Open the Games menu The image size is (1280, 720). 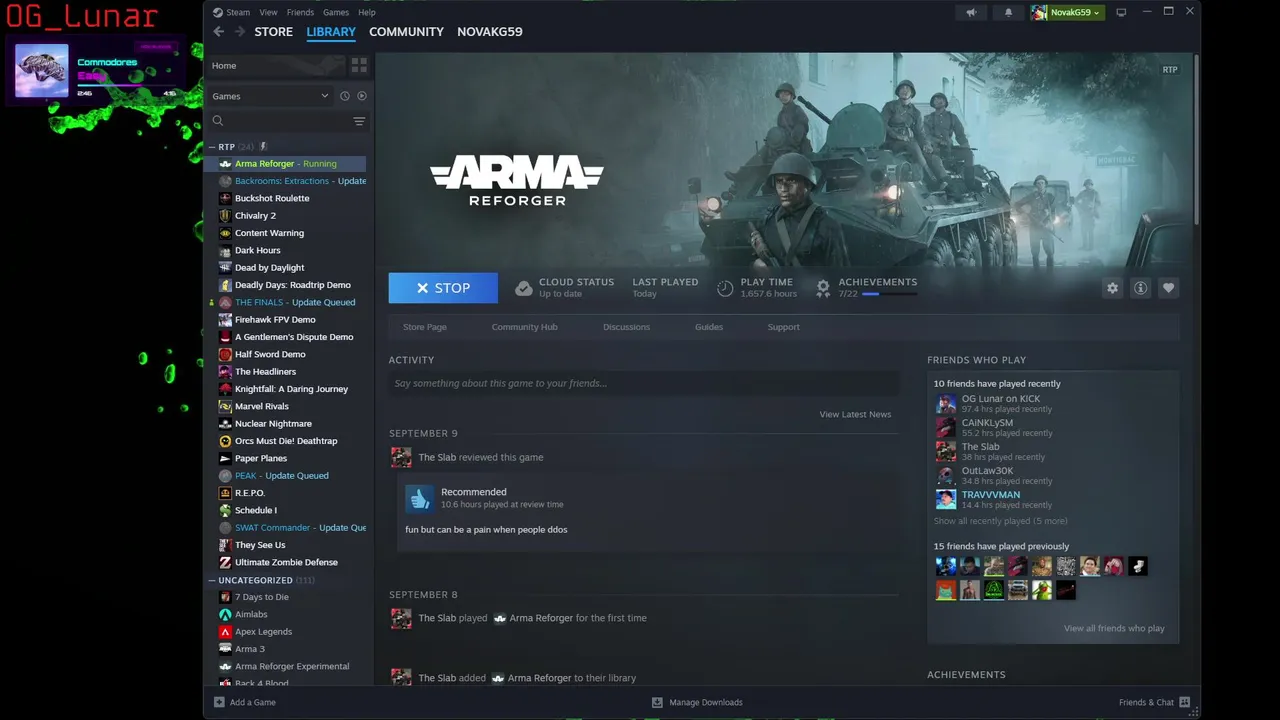[336, 12]
